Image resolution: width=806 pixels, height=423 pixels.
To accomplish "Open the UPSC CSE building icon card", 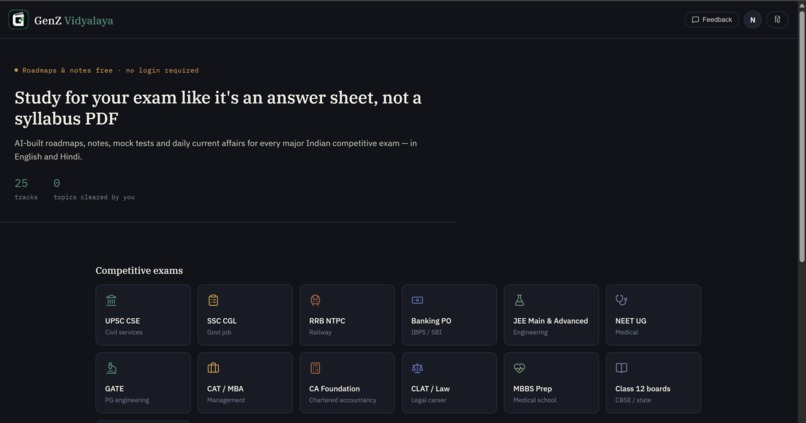I will pos(143,315).
